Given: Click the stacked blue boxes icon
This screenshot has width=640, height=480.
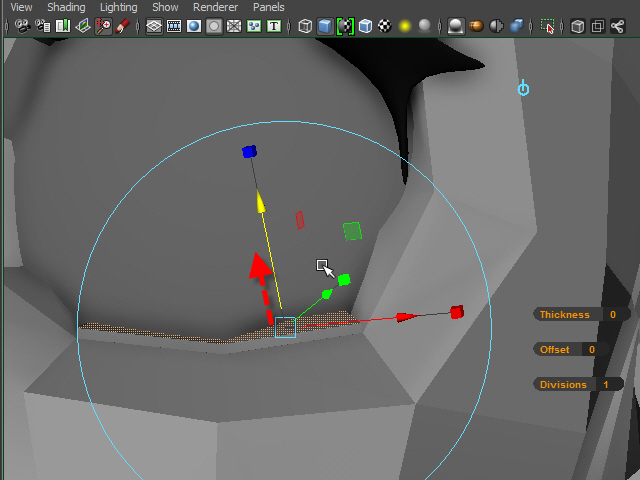Looking at the screenshot, I should 516,27.
